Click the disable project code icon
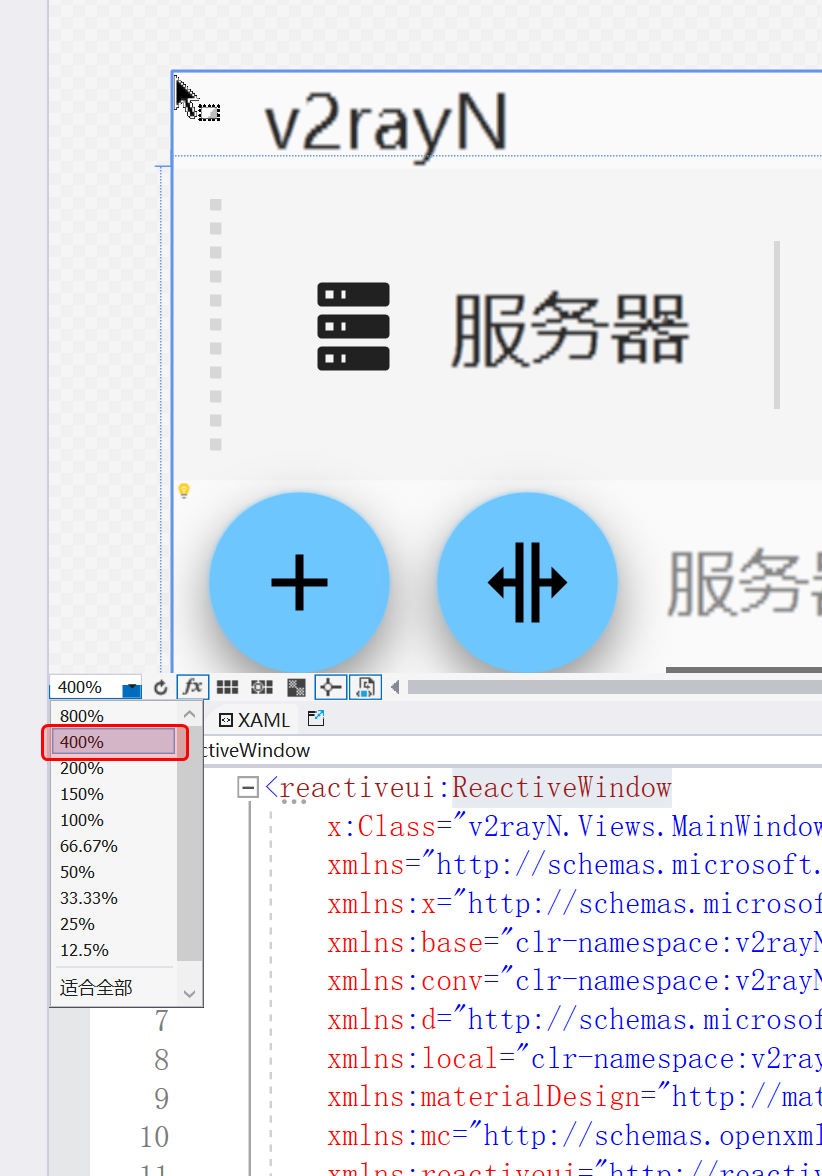Screen dimensions: 822x1176 pyautogui.click(x=365, y=687)
